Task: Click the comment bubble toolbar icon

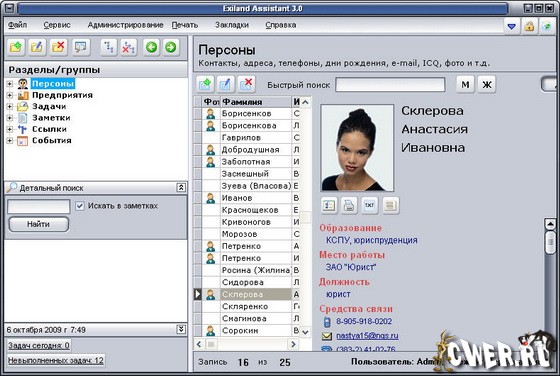Action: pos(81,47)
